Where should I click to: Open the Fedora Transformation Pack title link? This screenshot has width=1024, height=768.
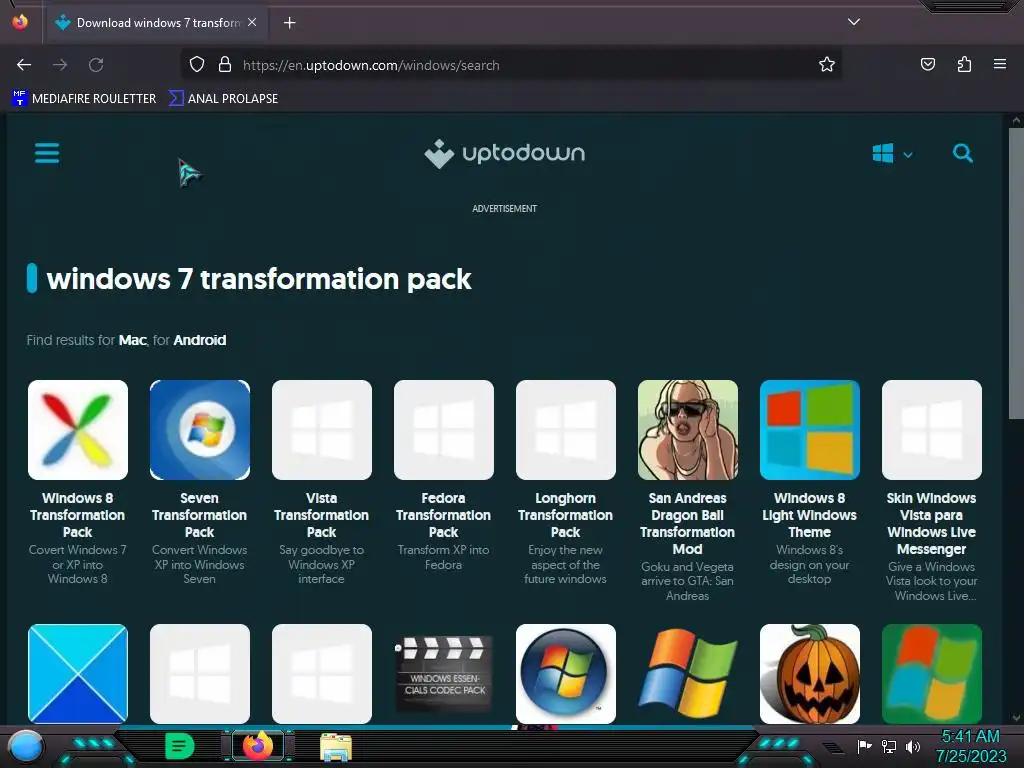tap(444, 515)
